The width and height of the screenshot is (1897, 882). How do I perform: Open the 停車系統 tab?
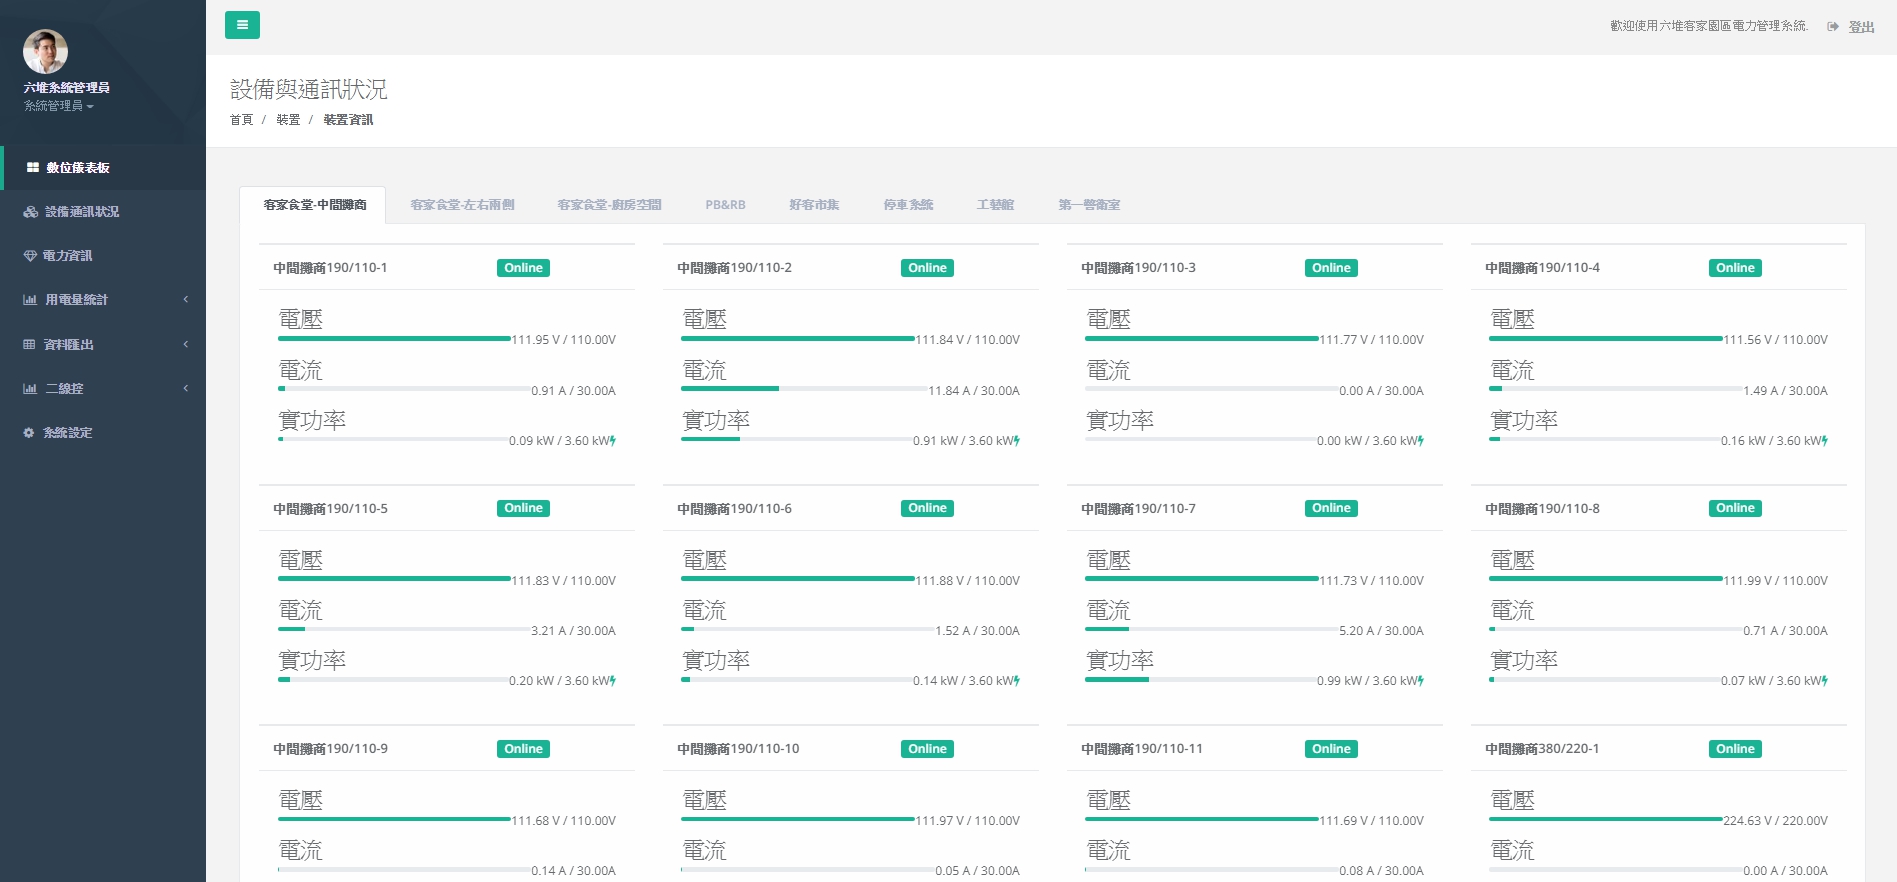click(x=908, y=205)
